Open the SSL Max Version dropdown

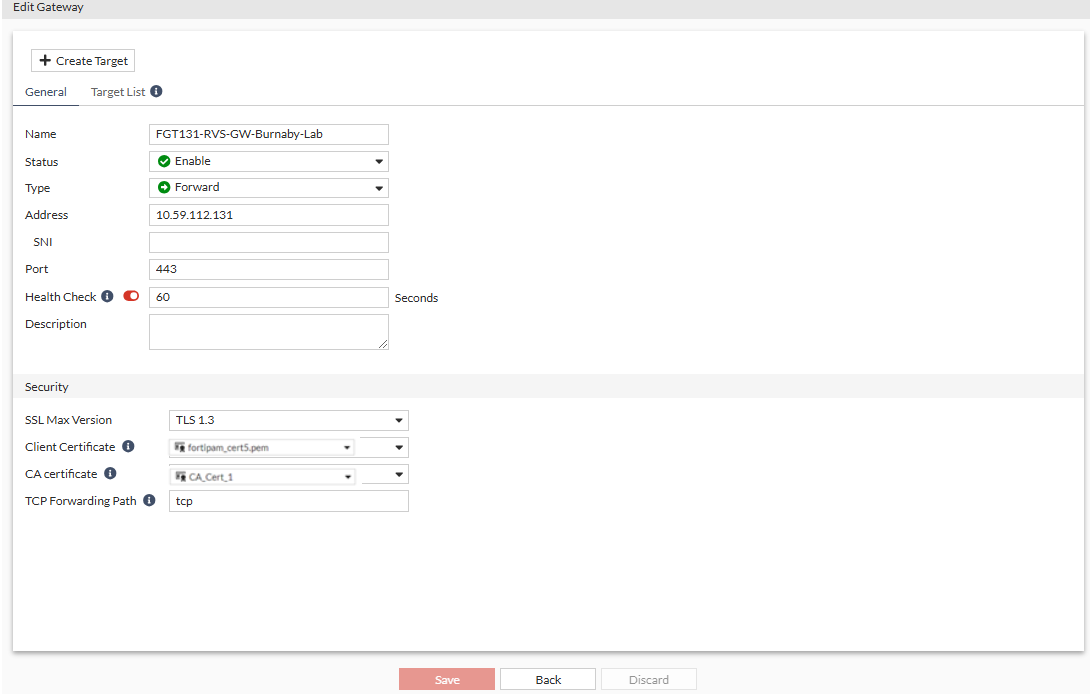[399, 420]
